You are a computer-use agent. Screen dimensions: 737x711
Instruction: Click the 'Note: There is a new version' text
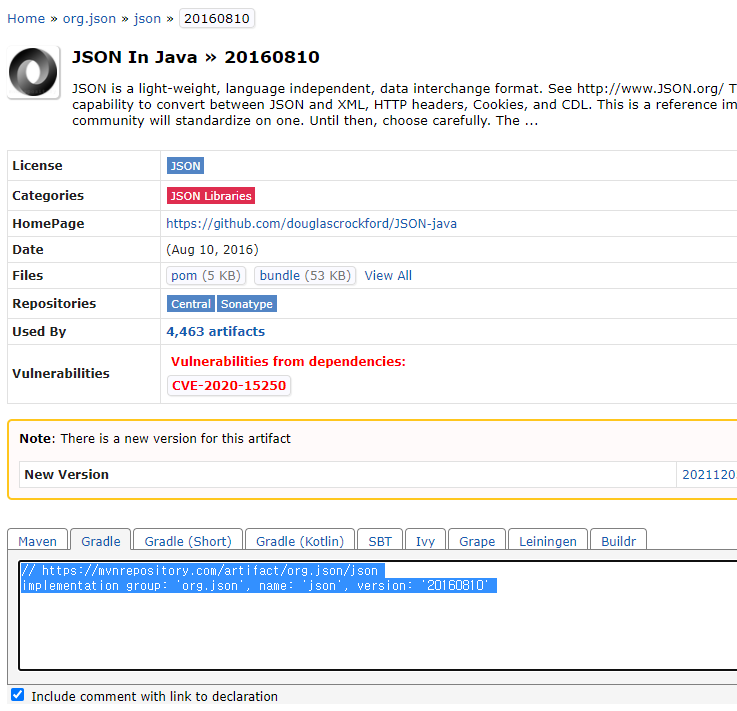click(x=155, y=438)
